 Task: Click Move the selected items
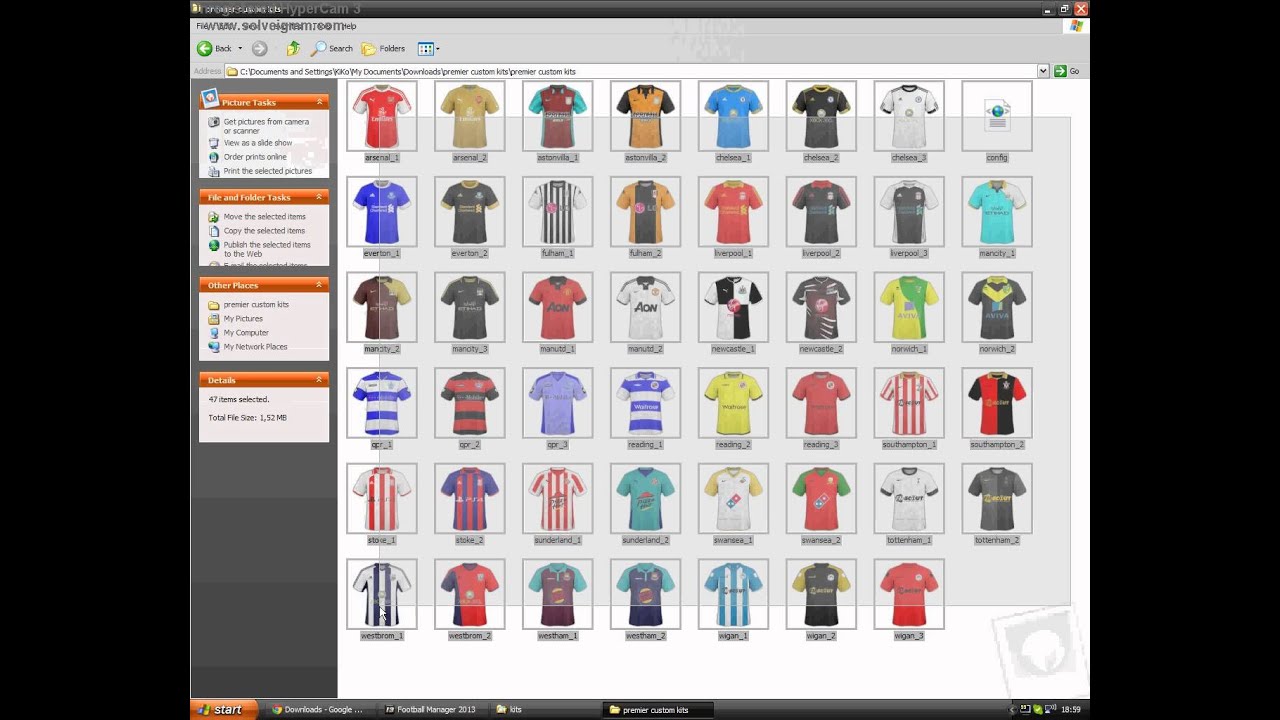tap(265, 216)
